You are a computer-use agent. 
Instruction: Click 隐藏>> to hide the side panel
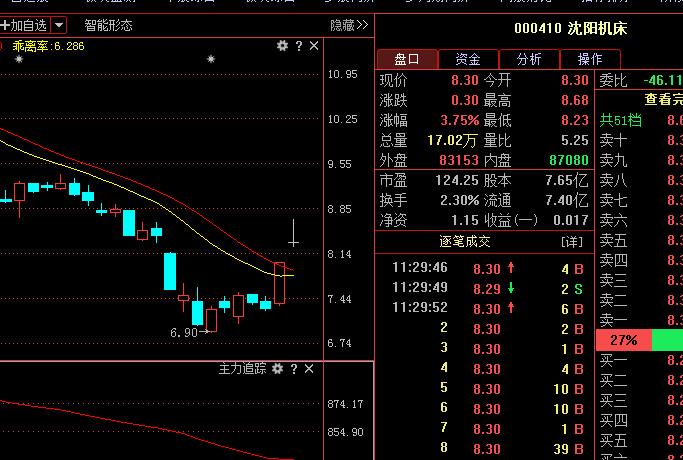tap(349, 25)
